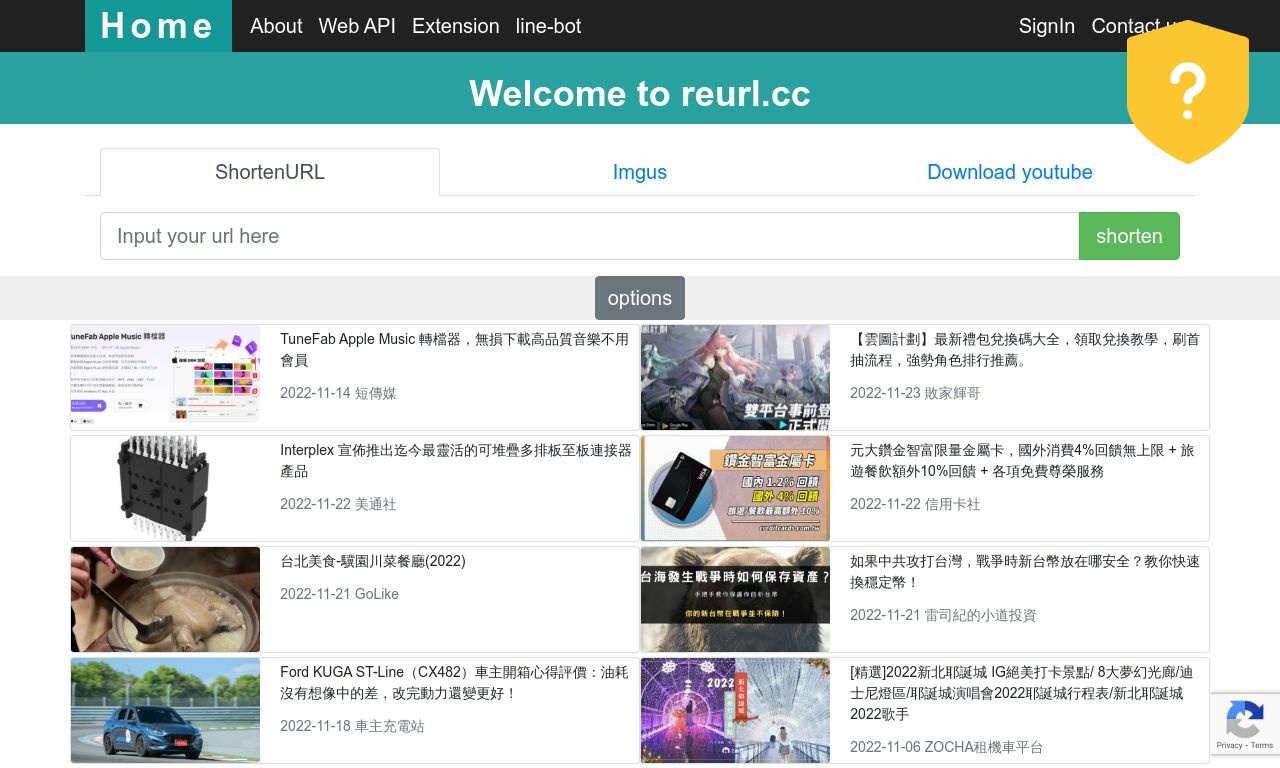Expand the options button
This screenshot has height=768, width=1280.
click(x=640, y=298)
